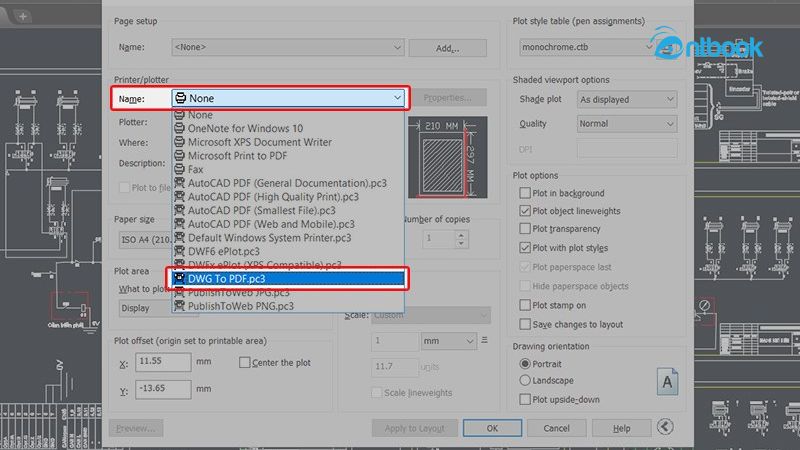Select Portrait orientation
The width and height of the screenshot is (800, 450).
click(x=524, y=364)
